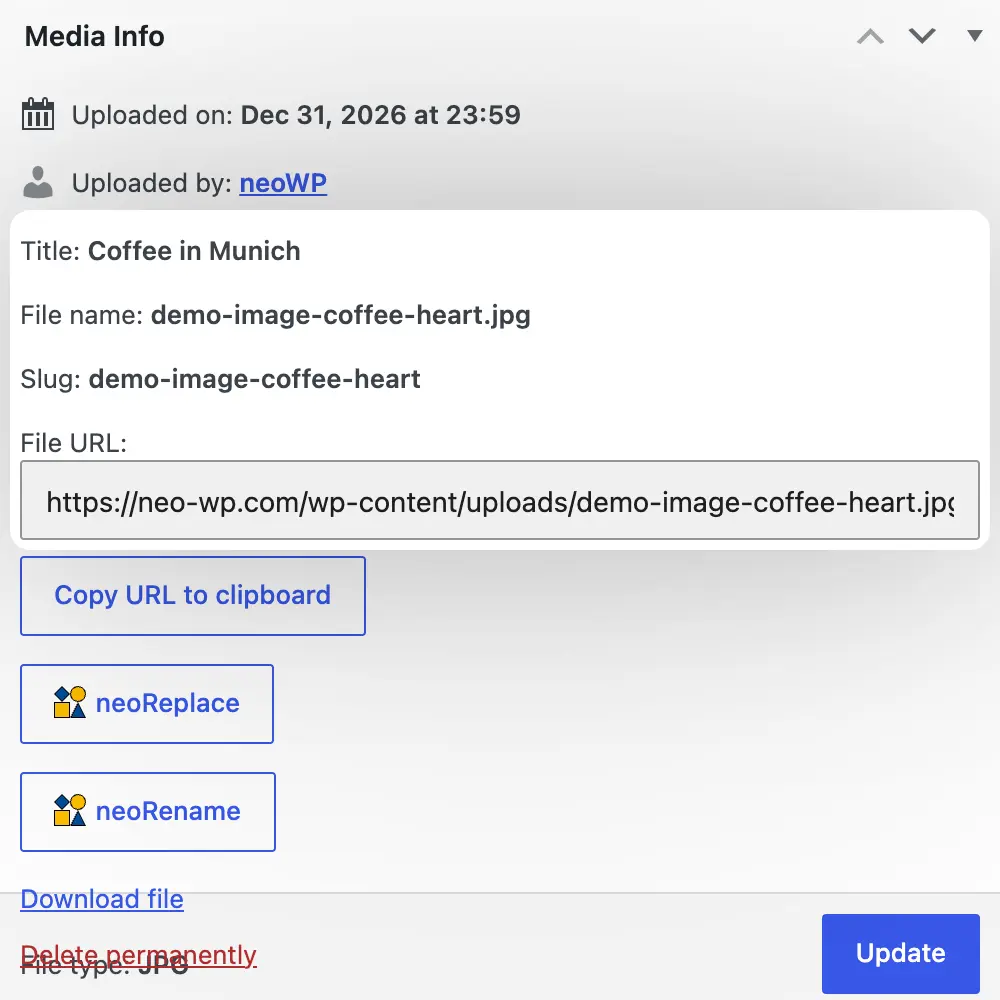This screenshot has width=1000, height=1000.
Task: Move Media Info panel up
Action: [870, 36]
